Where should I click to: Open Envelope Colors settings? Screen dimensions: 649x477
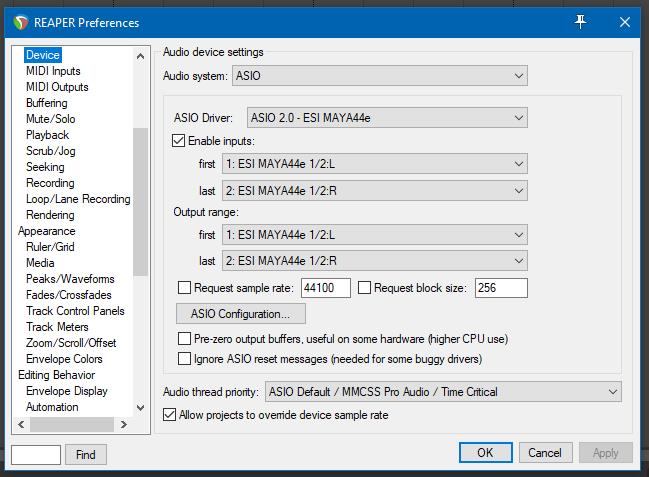(x=64, y=359)
